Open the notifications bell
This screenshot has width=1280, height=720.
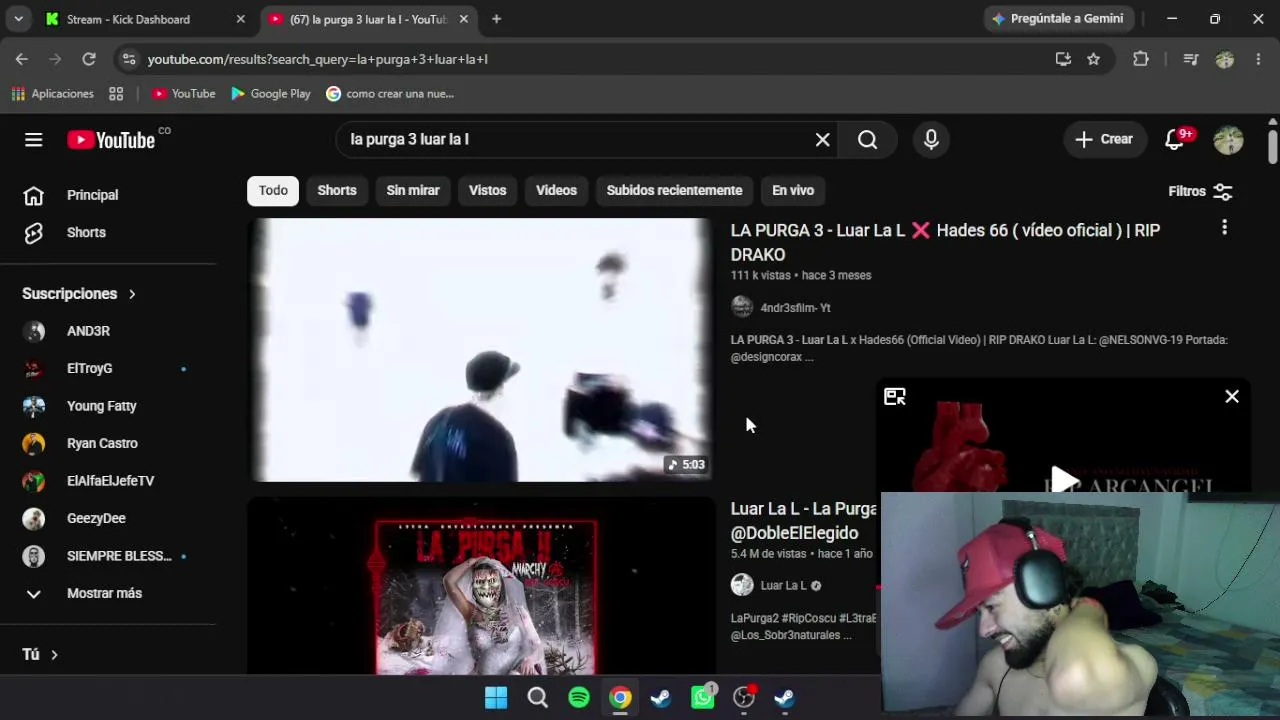(x=1175, y=140)
